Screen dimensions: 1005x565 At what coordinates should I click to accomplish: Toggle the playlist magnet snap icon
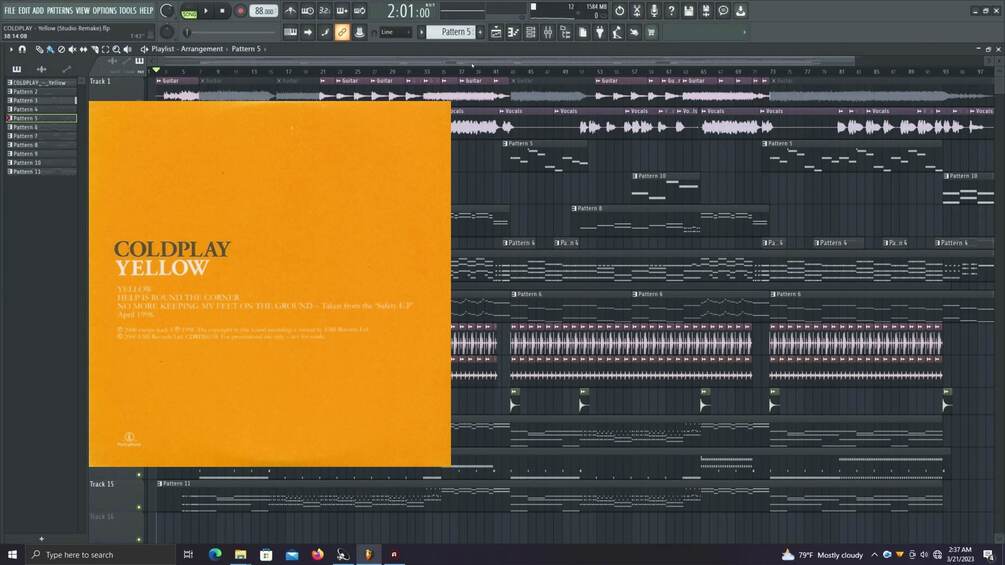pos(22,49)
